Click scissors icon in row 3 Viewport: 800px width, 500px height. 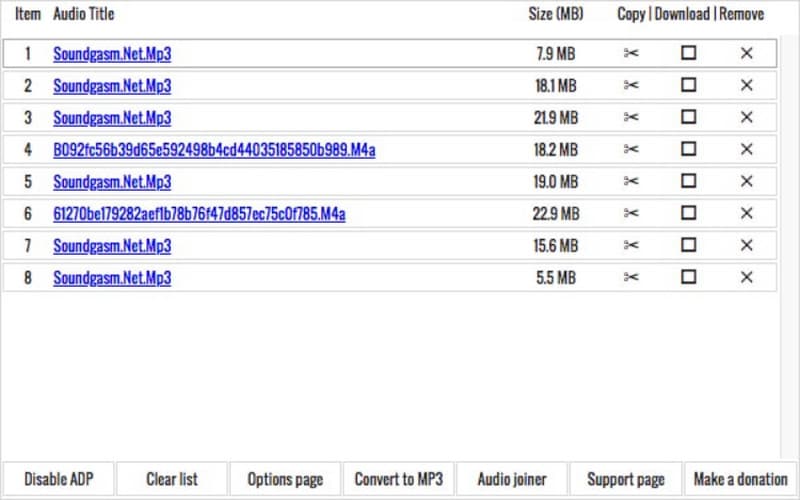point(631,117)
